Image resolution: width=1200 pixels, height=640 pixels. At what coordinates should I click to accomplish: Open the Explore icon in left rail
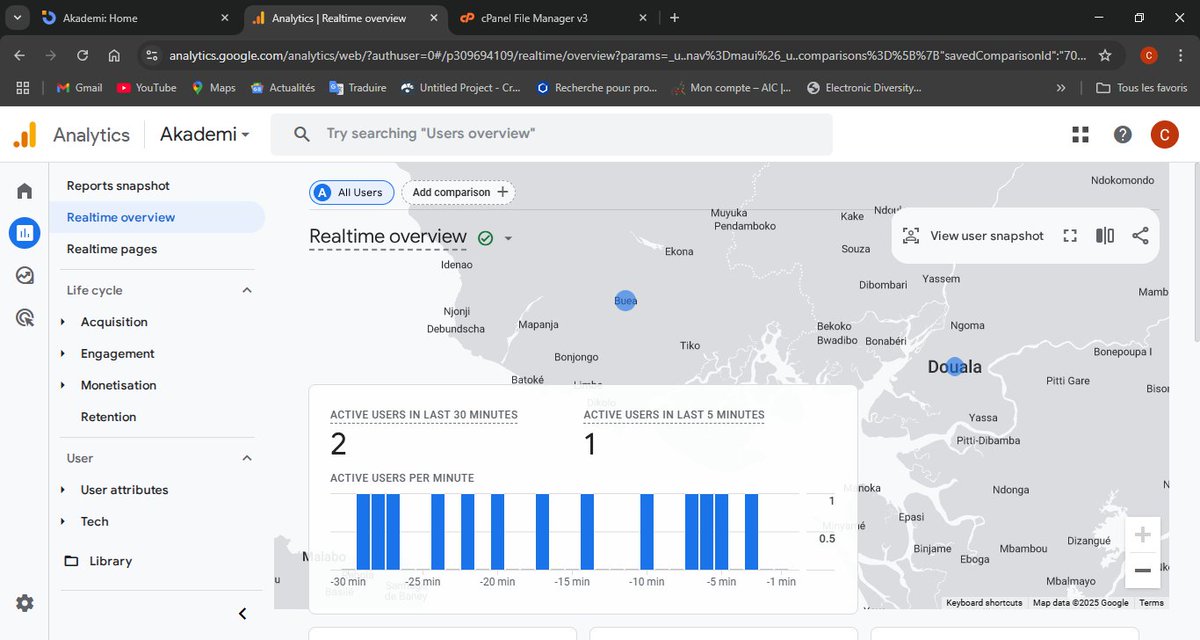pos(24,275)
